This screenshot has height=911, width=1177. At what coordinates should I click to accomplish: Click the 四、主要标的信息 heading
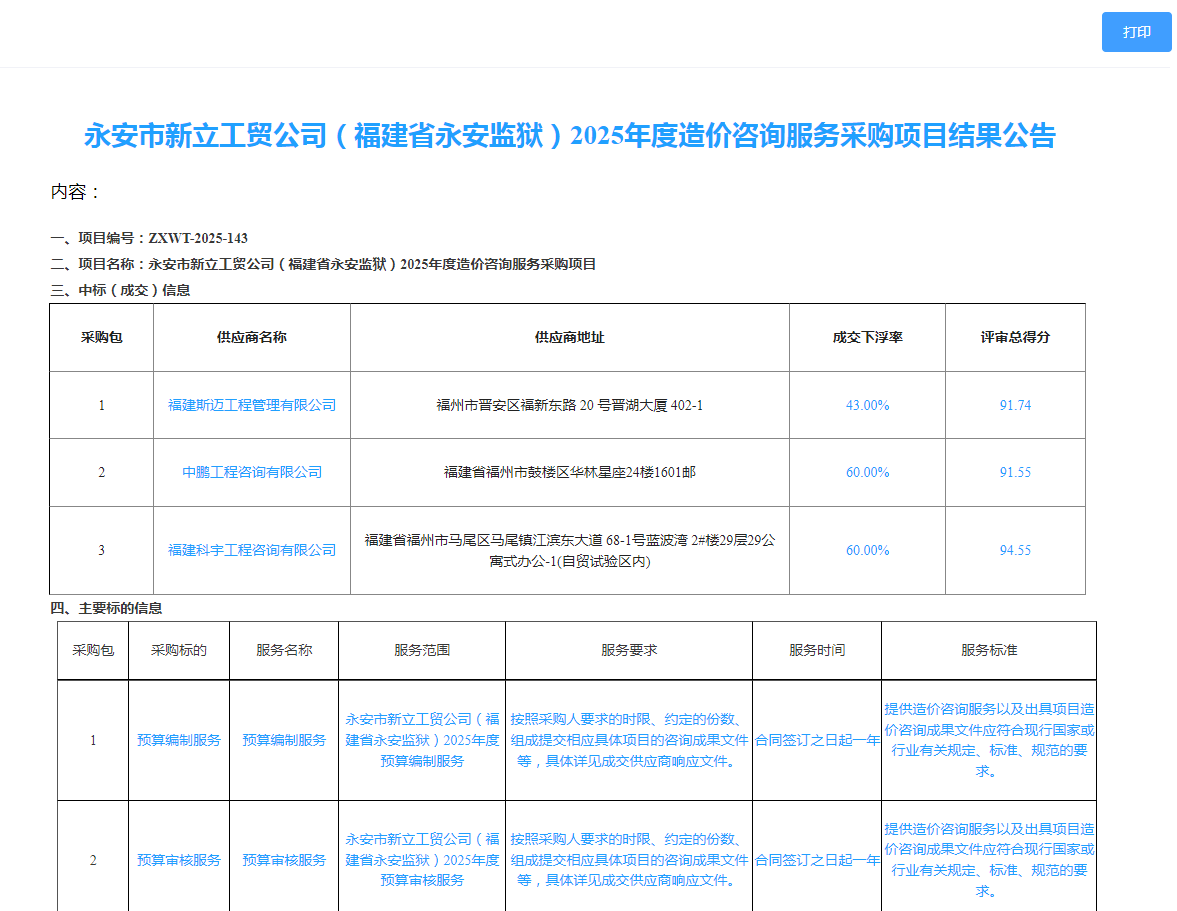click(106, 608)
